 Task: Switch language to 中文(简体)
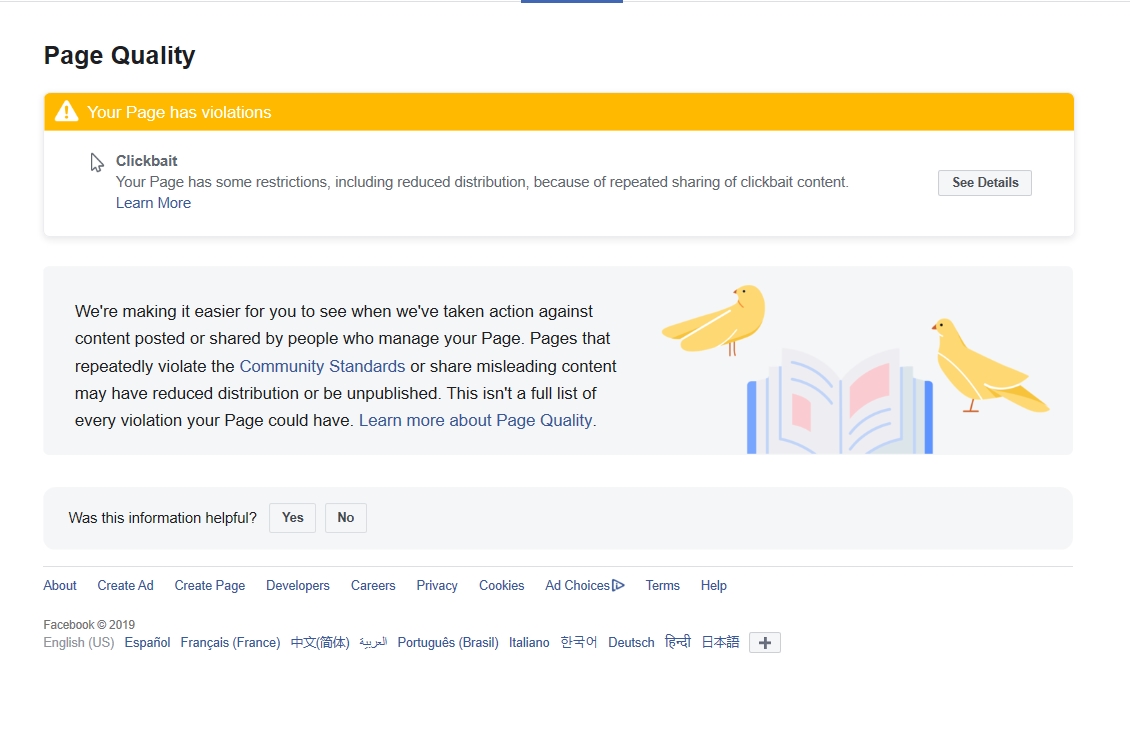tap(320, 642)
